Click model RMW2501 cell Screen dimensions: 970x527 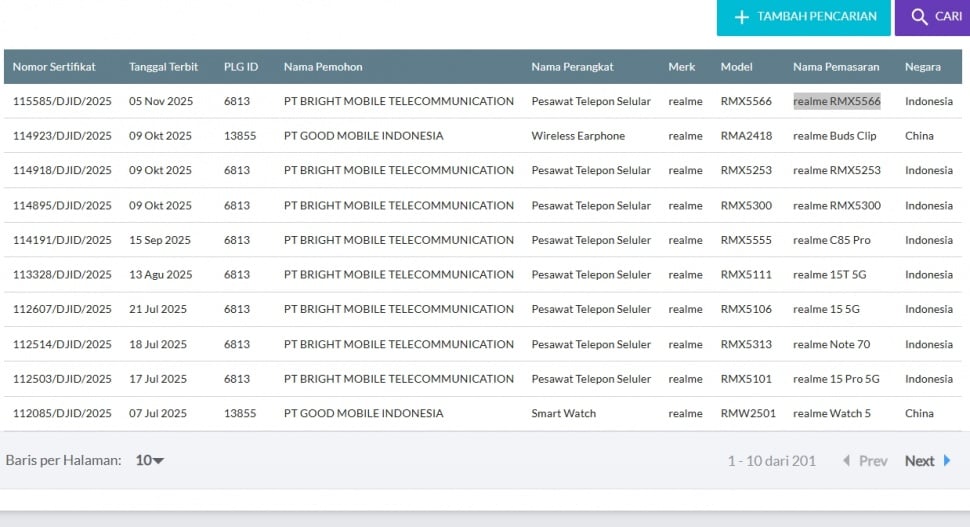click(x=748, y=413)
